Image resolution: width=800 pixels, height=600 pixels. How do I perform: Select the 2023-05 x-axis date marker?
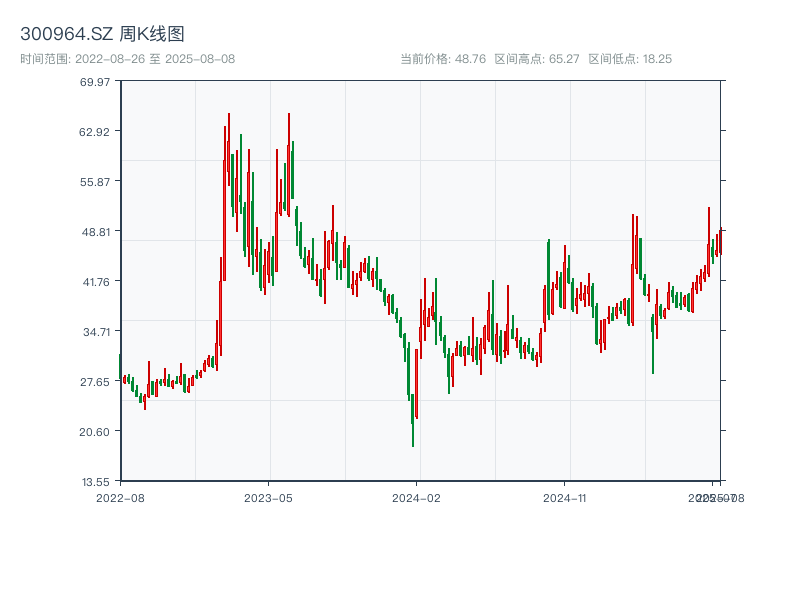[x=268, y=497]
